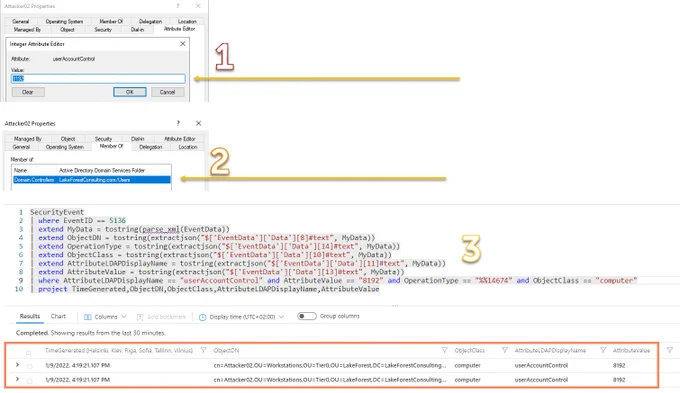Screen dimensions: 680x393
Task: Click help in the dialog with Integer Attribute Editor
Action: click(x=178, y=6)
